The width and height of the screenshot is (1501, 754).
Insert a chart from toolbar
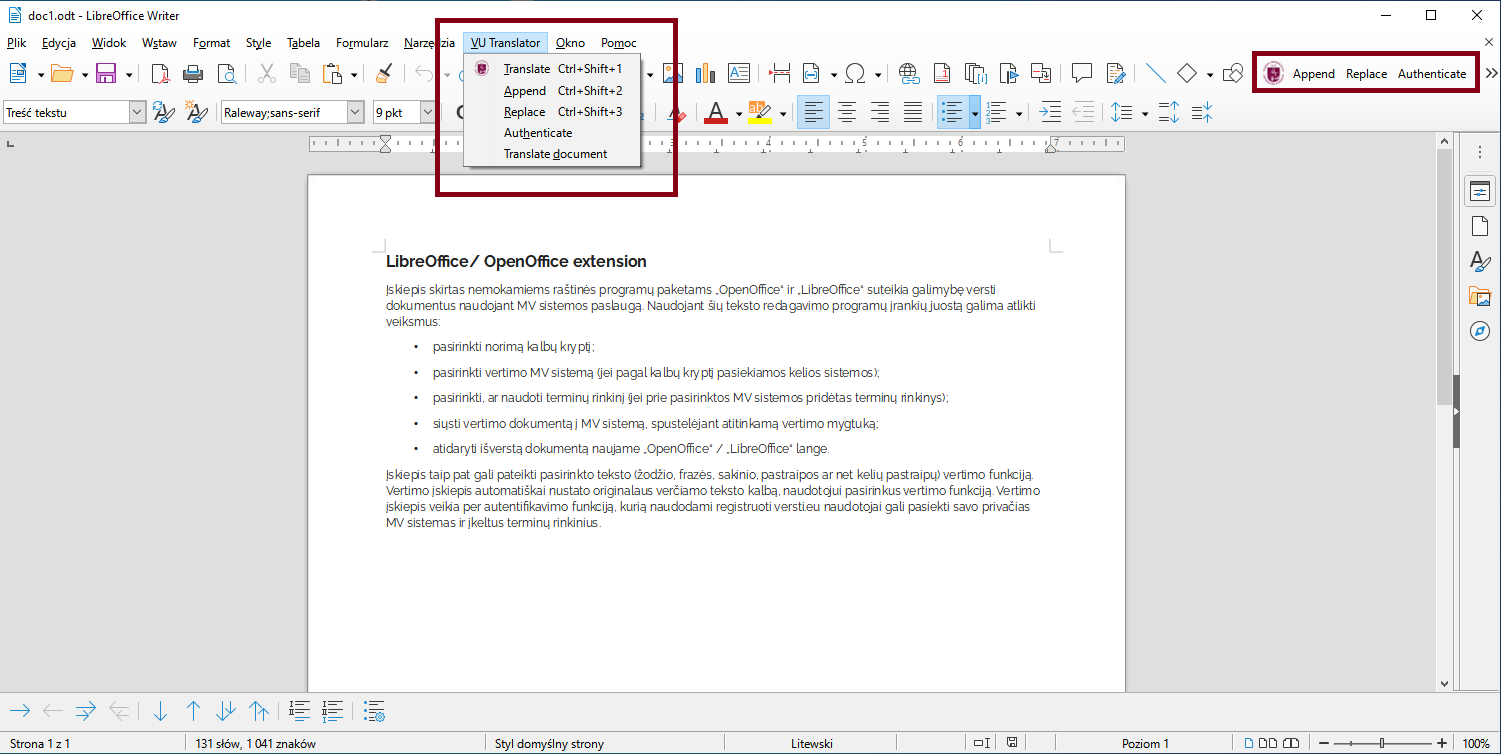[706, 73]
